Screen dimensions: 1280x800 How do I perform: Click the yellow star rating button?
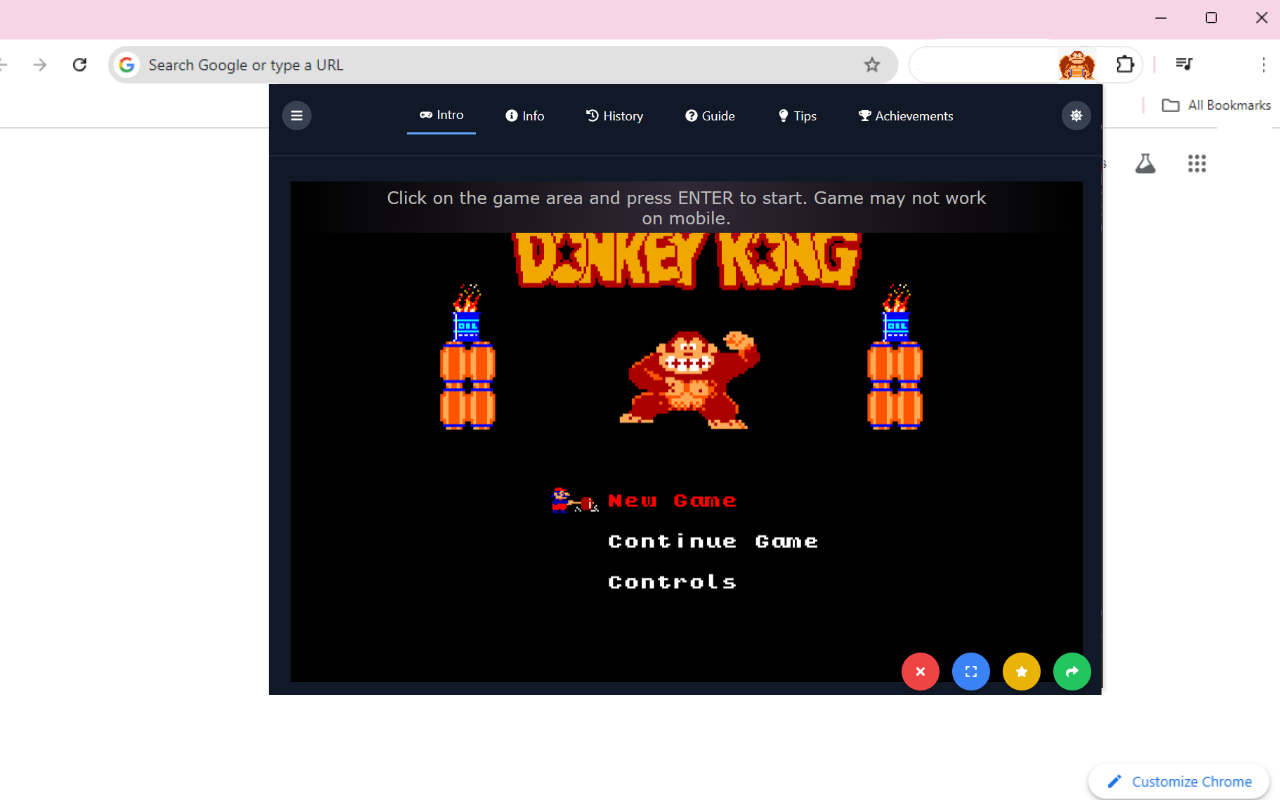point(1021,671)
